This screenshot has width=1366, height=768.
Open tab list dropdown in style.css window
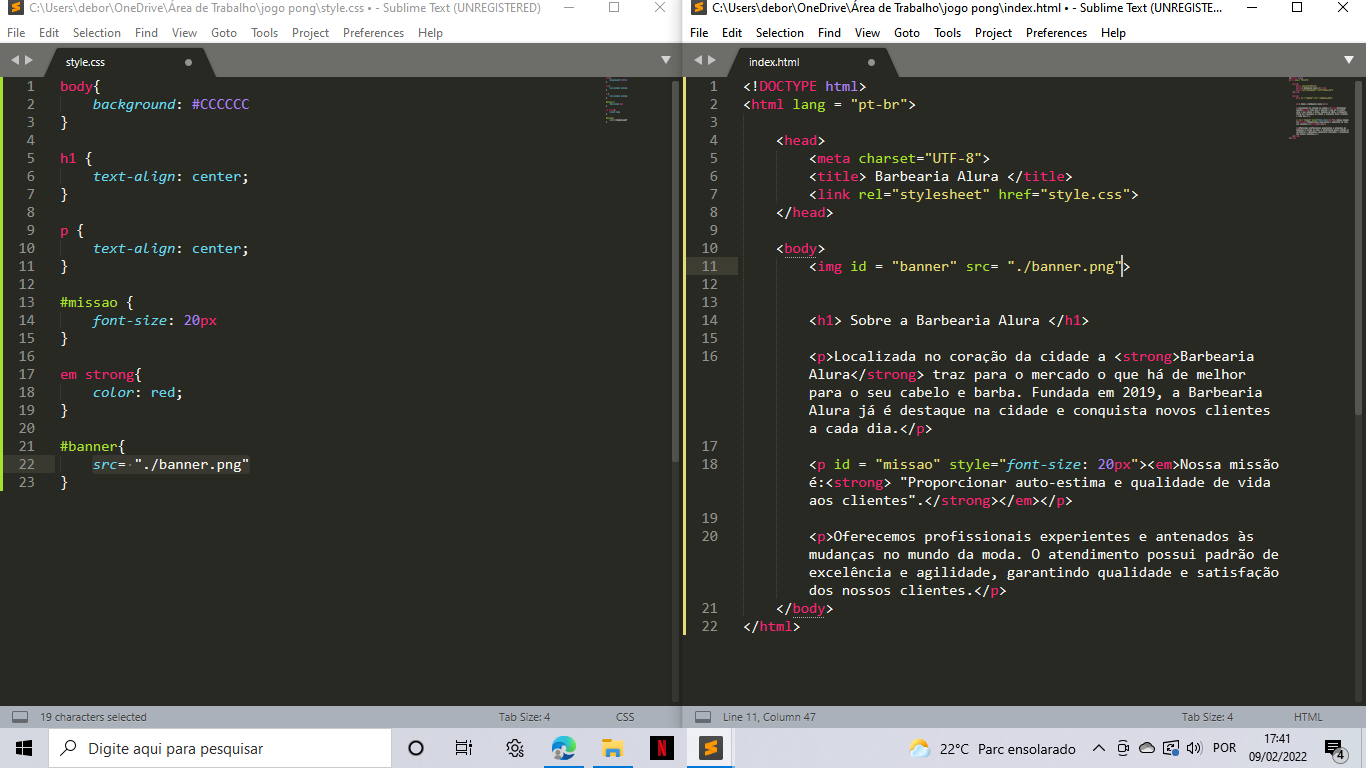[666, 61]
